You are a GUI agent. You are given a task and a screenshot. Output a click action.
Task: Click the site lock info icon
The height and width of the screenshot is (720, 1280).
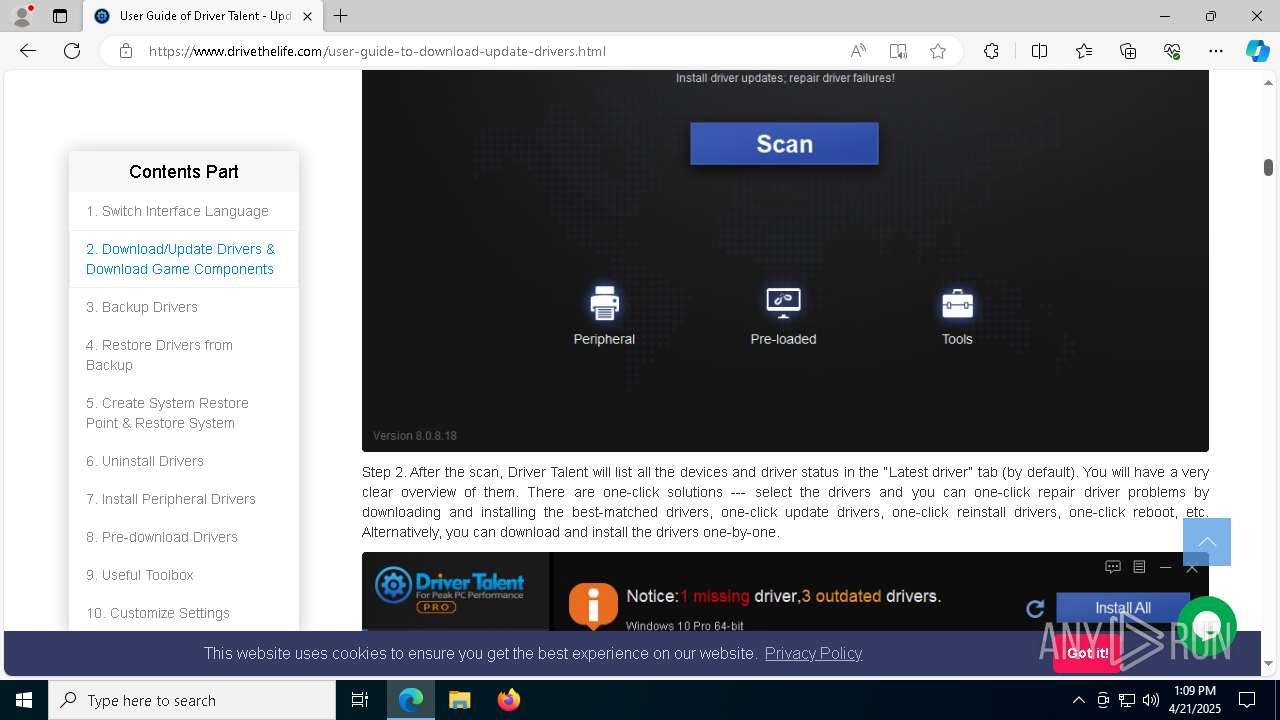pyautogui.click(x=126, y=51)
